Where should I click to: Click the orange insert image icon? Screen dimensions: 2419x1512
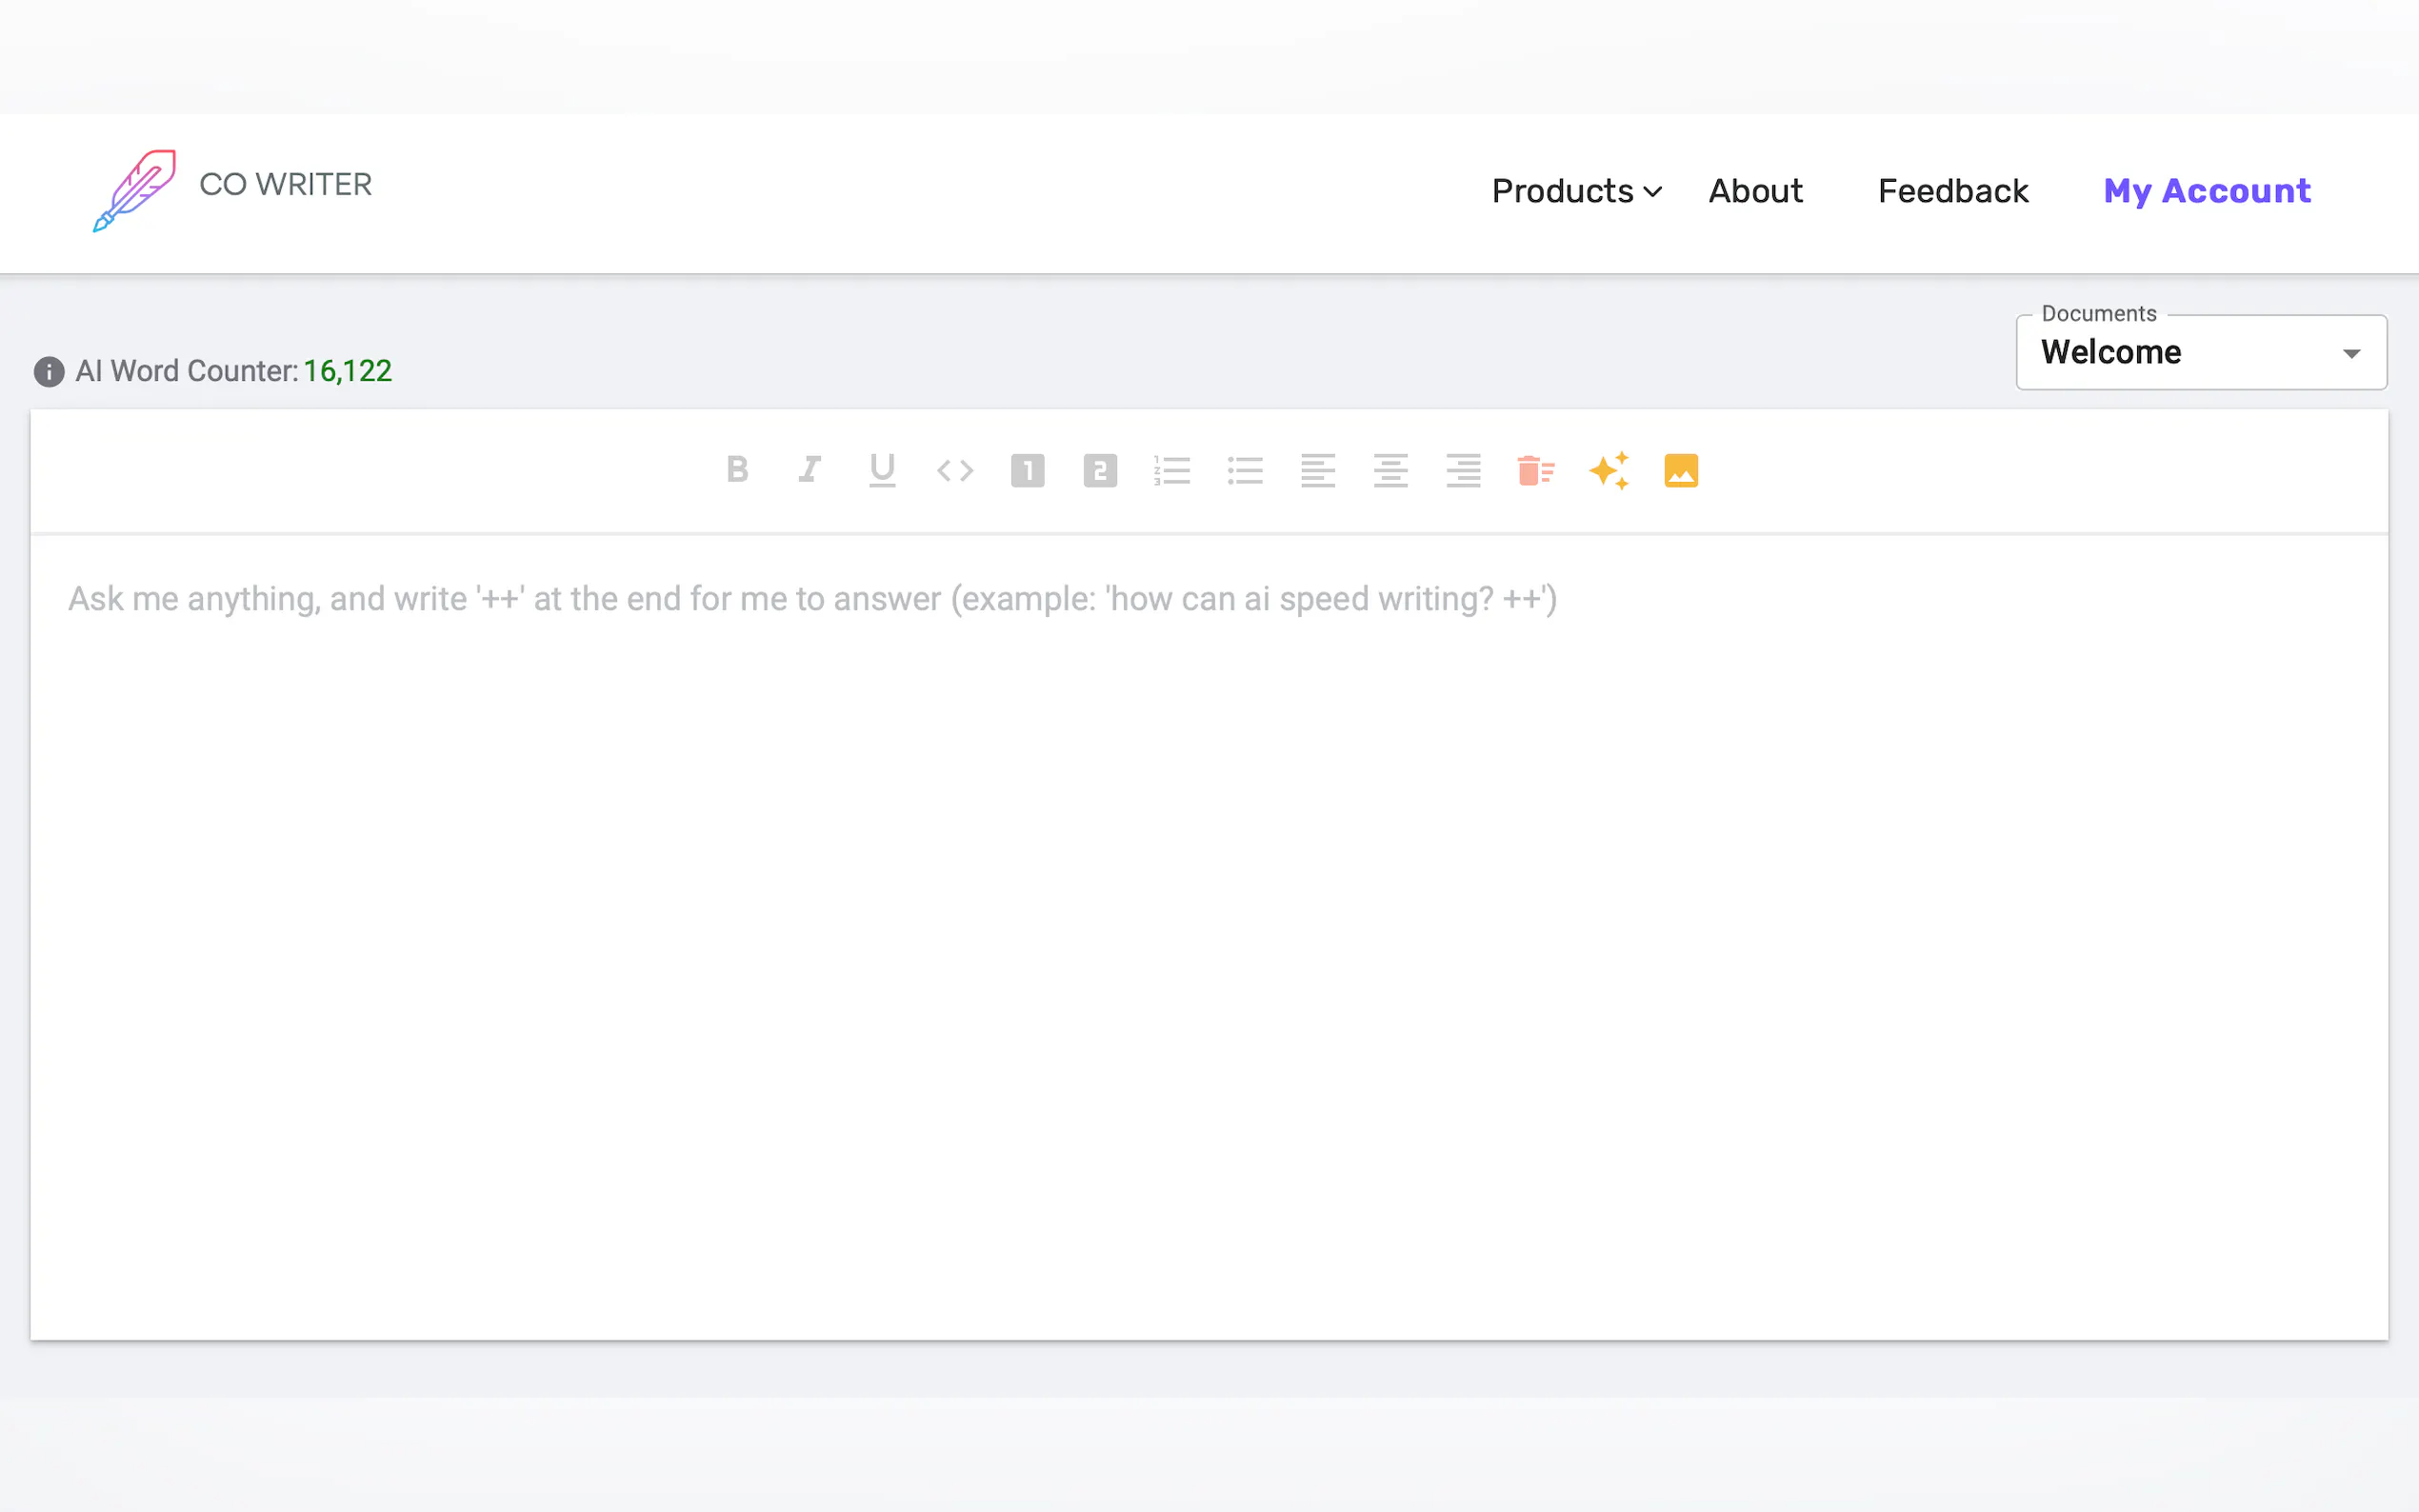point(1681,470)
